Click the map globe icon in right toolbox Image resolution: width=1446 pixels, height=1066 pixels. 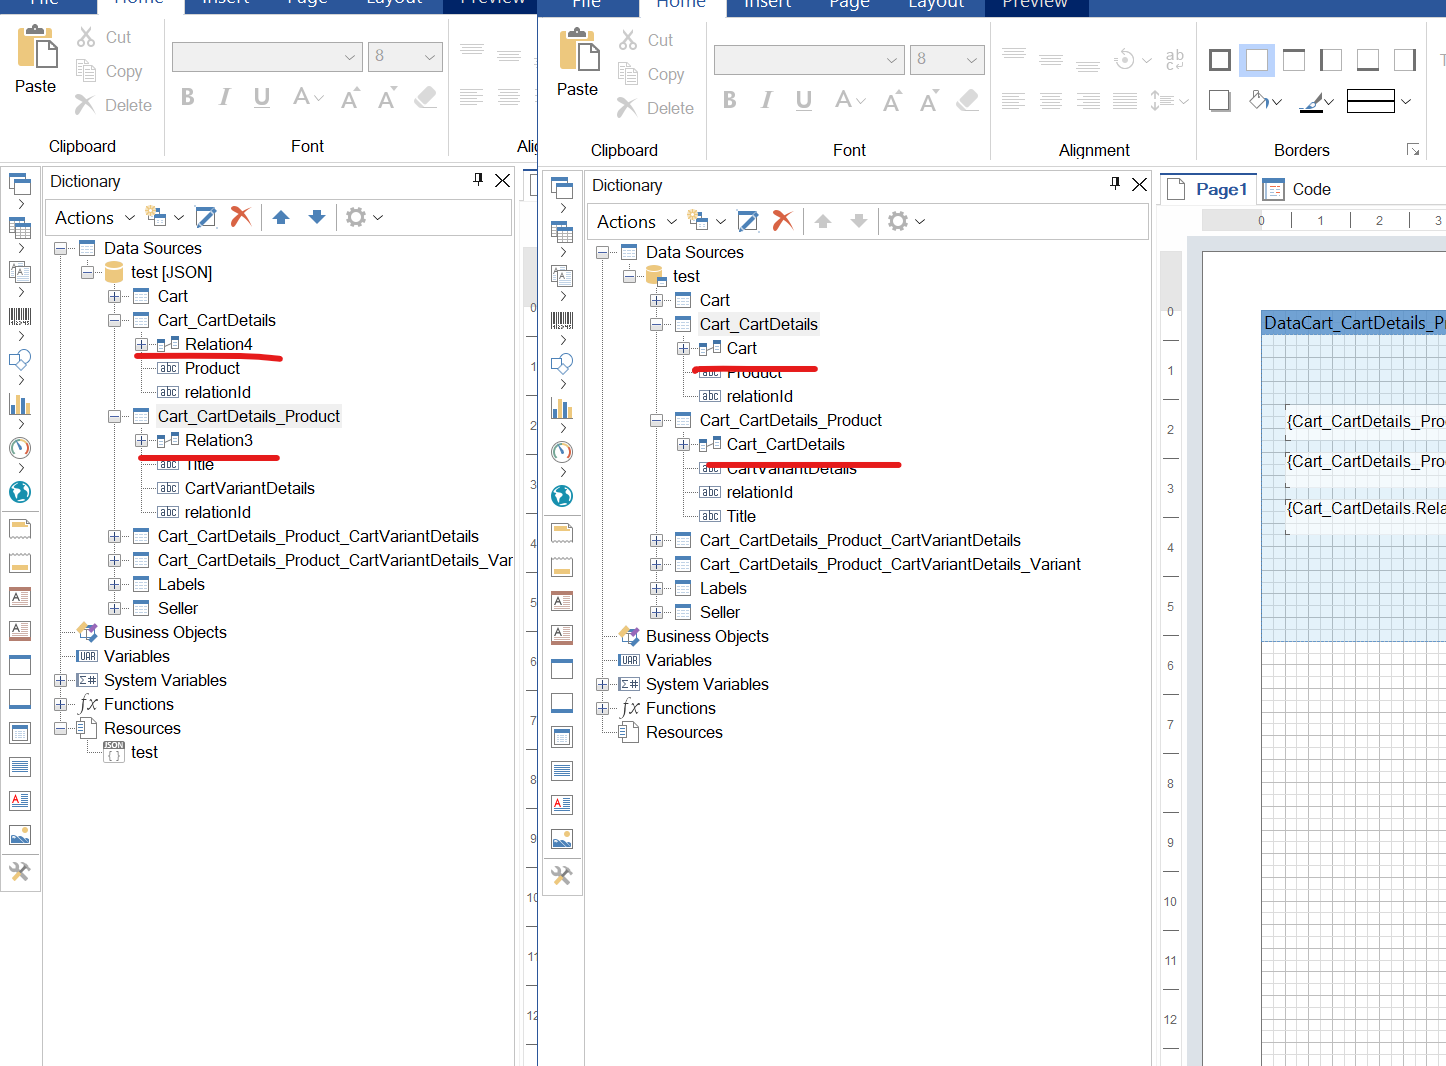[562, 496]
